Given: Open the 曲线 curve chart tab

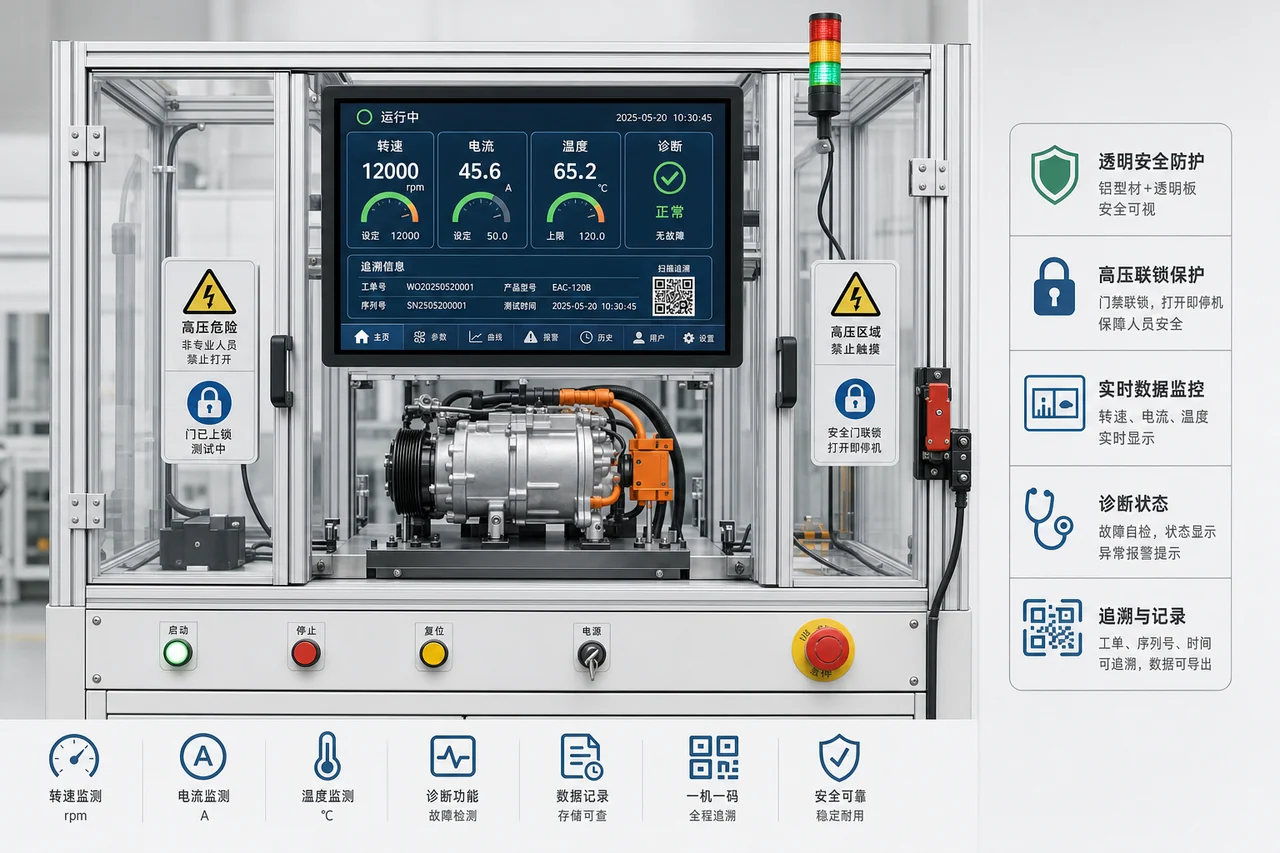Looking at the screenshot, I should point(486,338).
